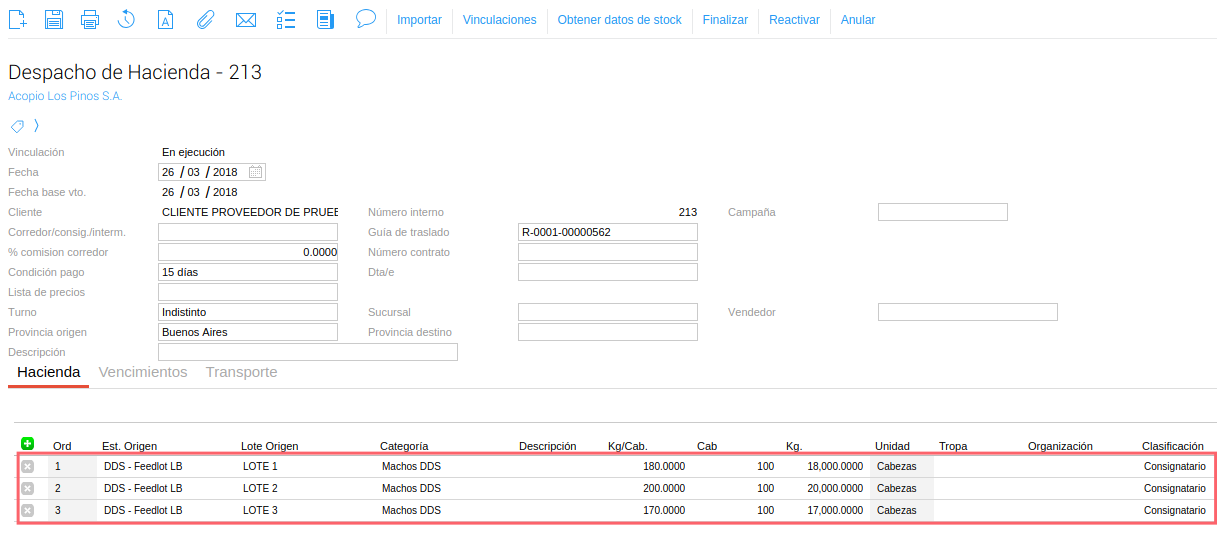Click the tag label icon
Viewport: 1217px width, 534px height.
click(x=17, y=126)
